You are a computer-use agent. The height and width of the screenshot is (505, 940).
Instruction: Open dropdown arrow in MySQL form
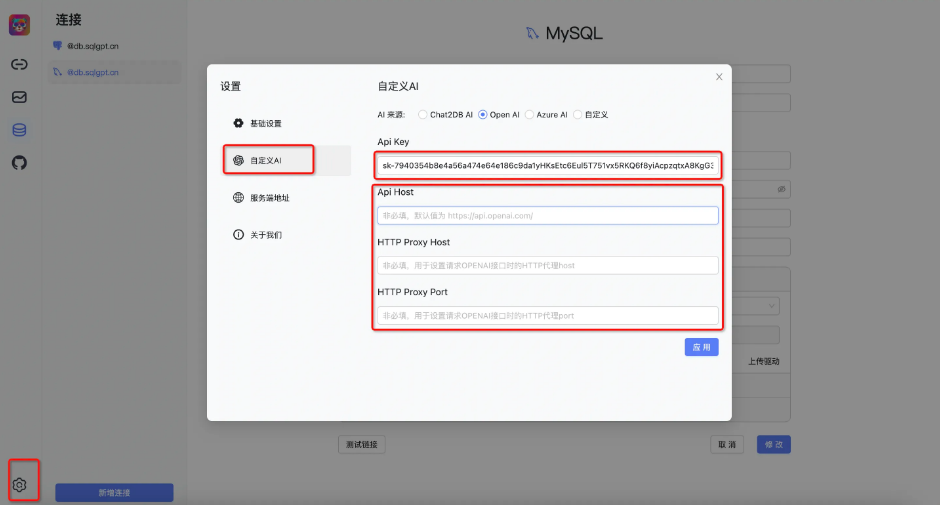coord(772,306)
